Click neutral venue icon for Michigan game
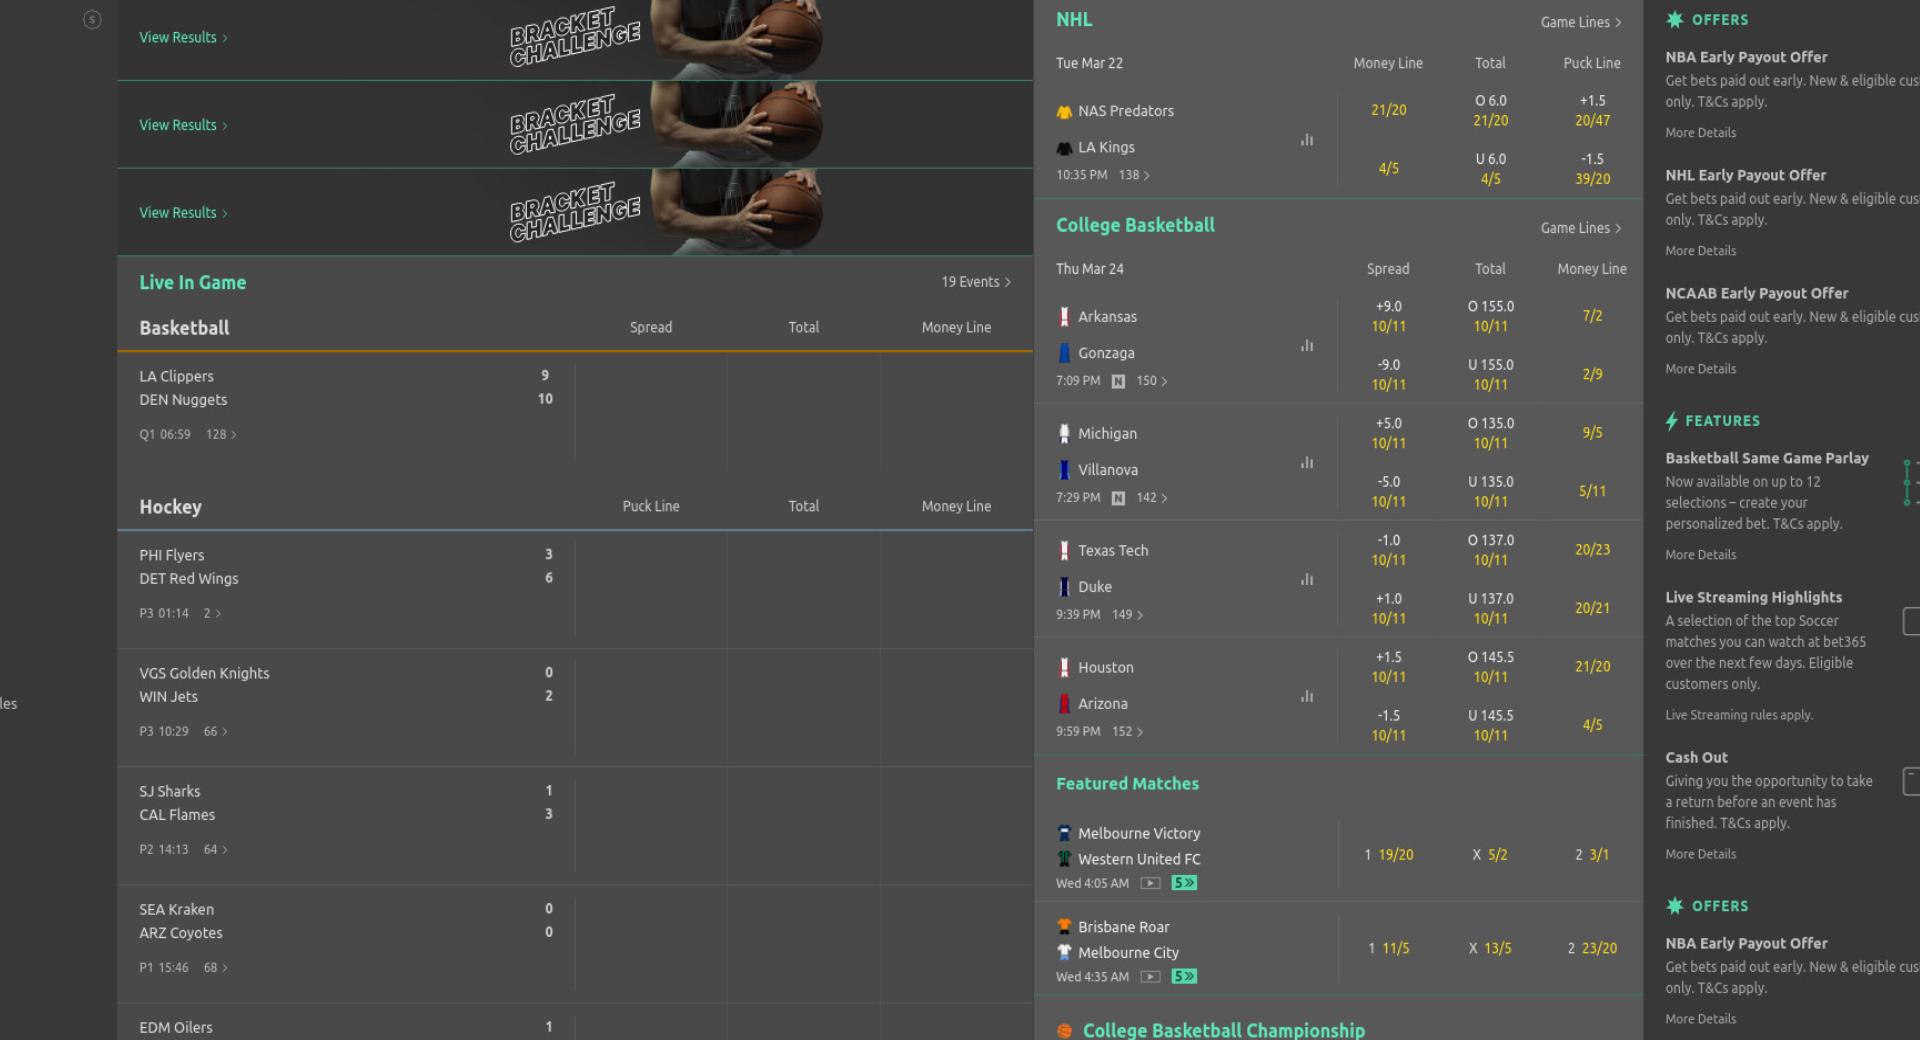This screenshot has width=1920, height=1040. click(1118, 498)
